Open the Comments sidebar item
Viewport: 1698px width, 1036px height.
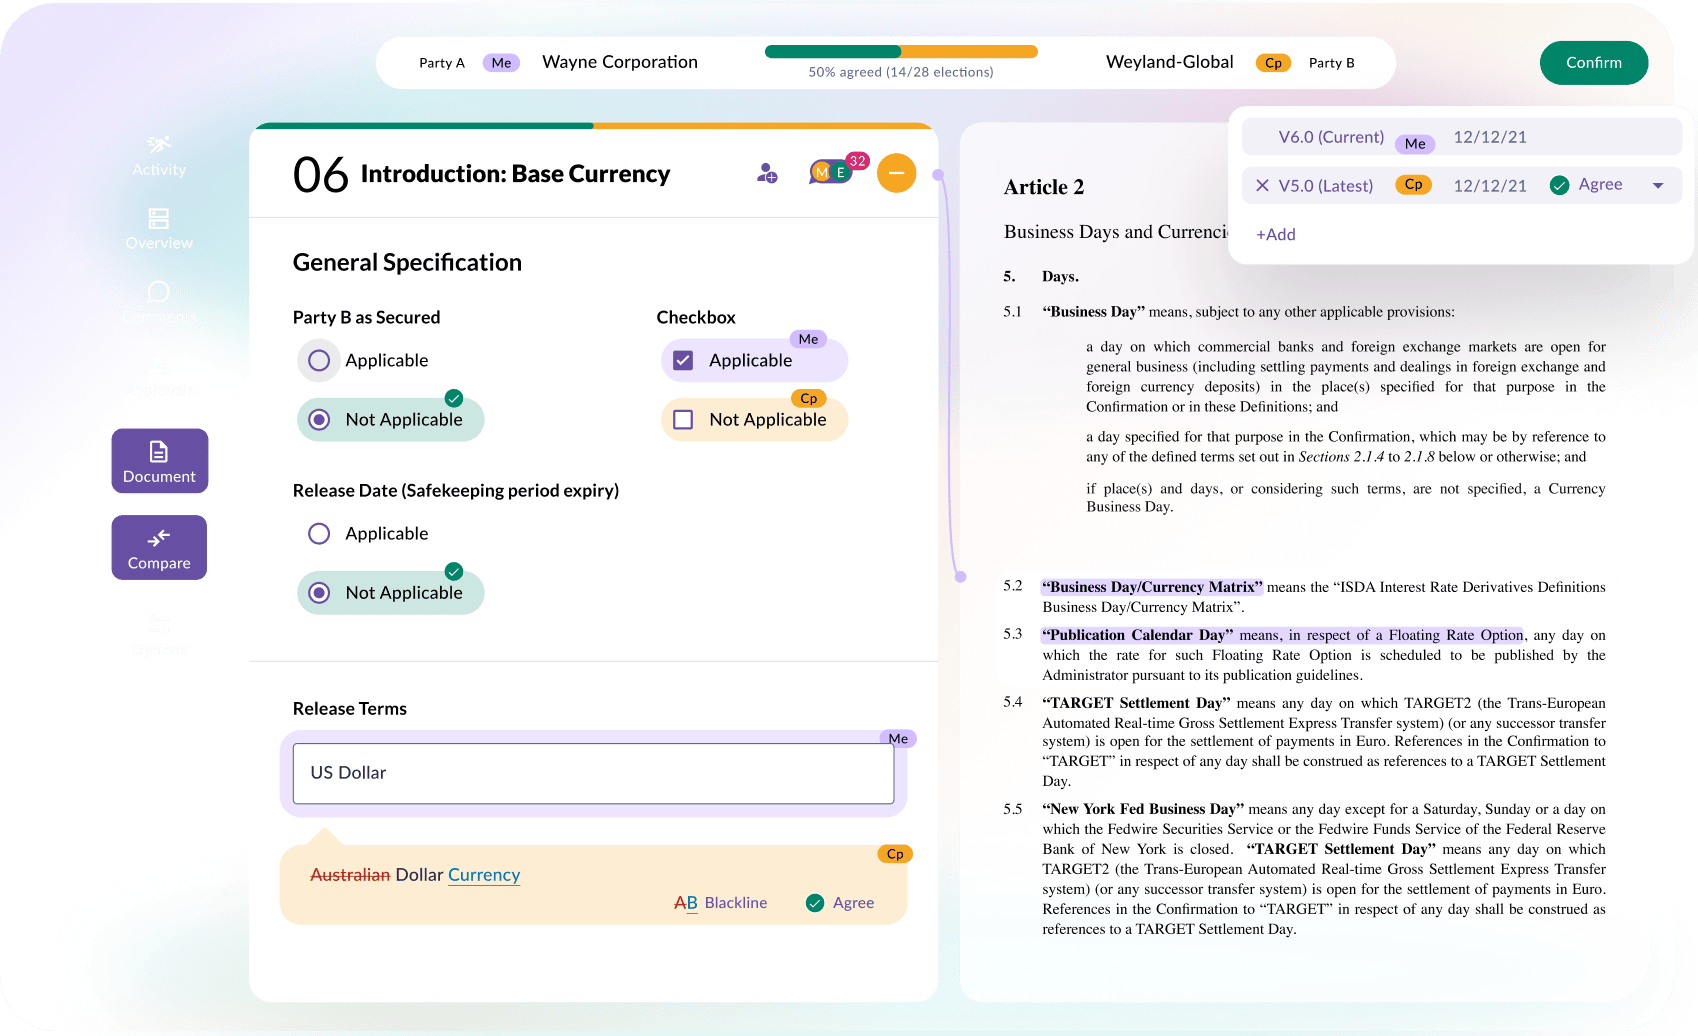(x=159, y=302)
